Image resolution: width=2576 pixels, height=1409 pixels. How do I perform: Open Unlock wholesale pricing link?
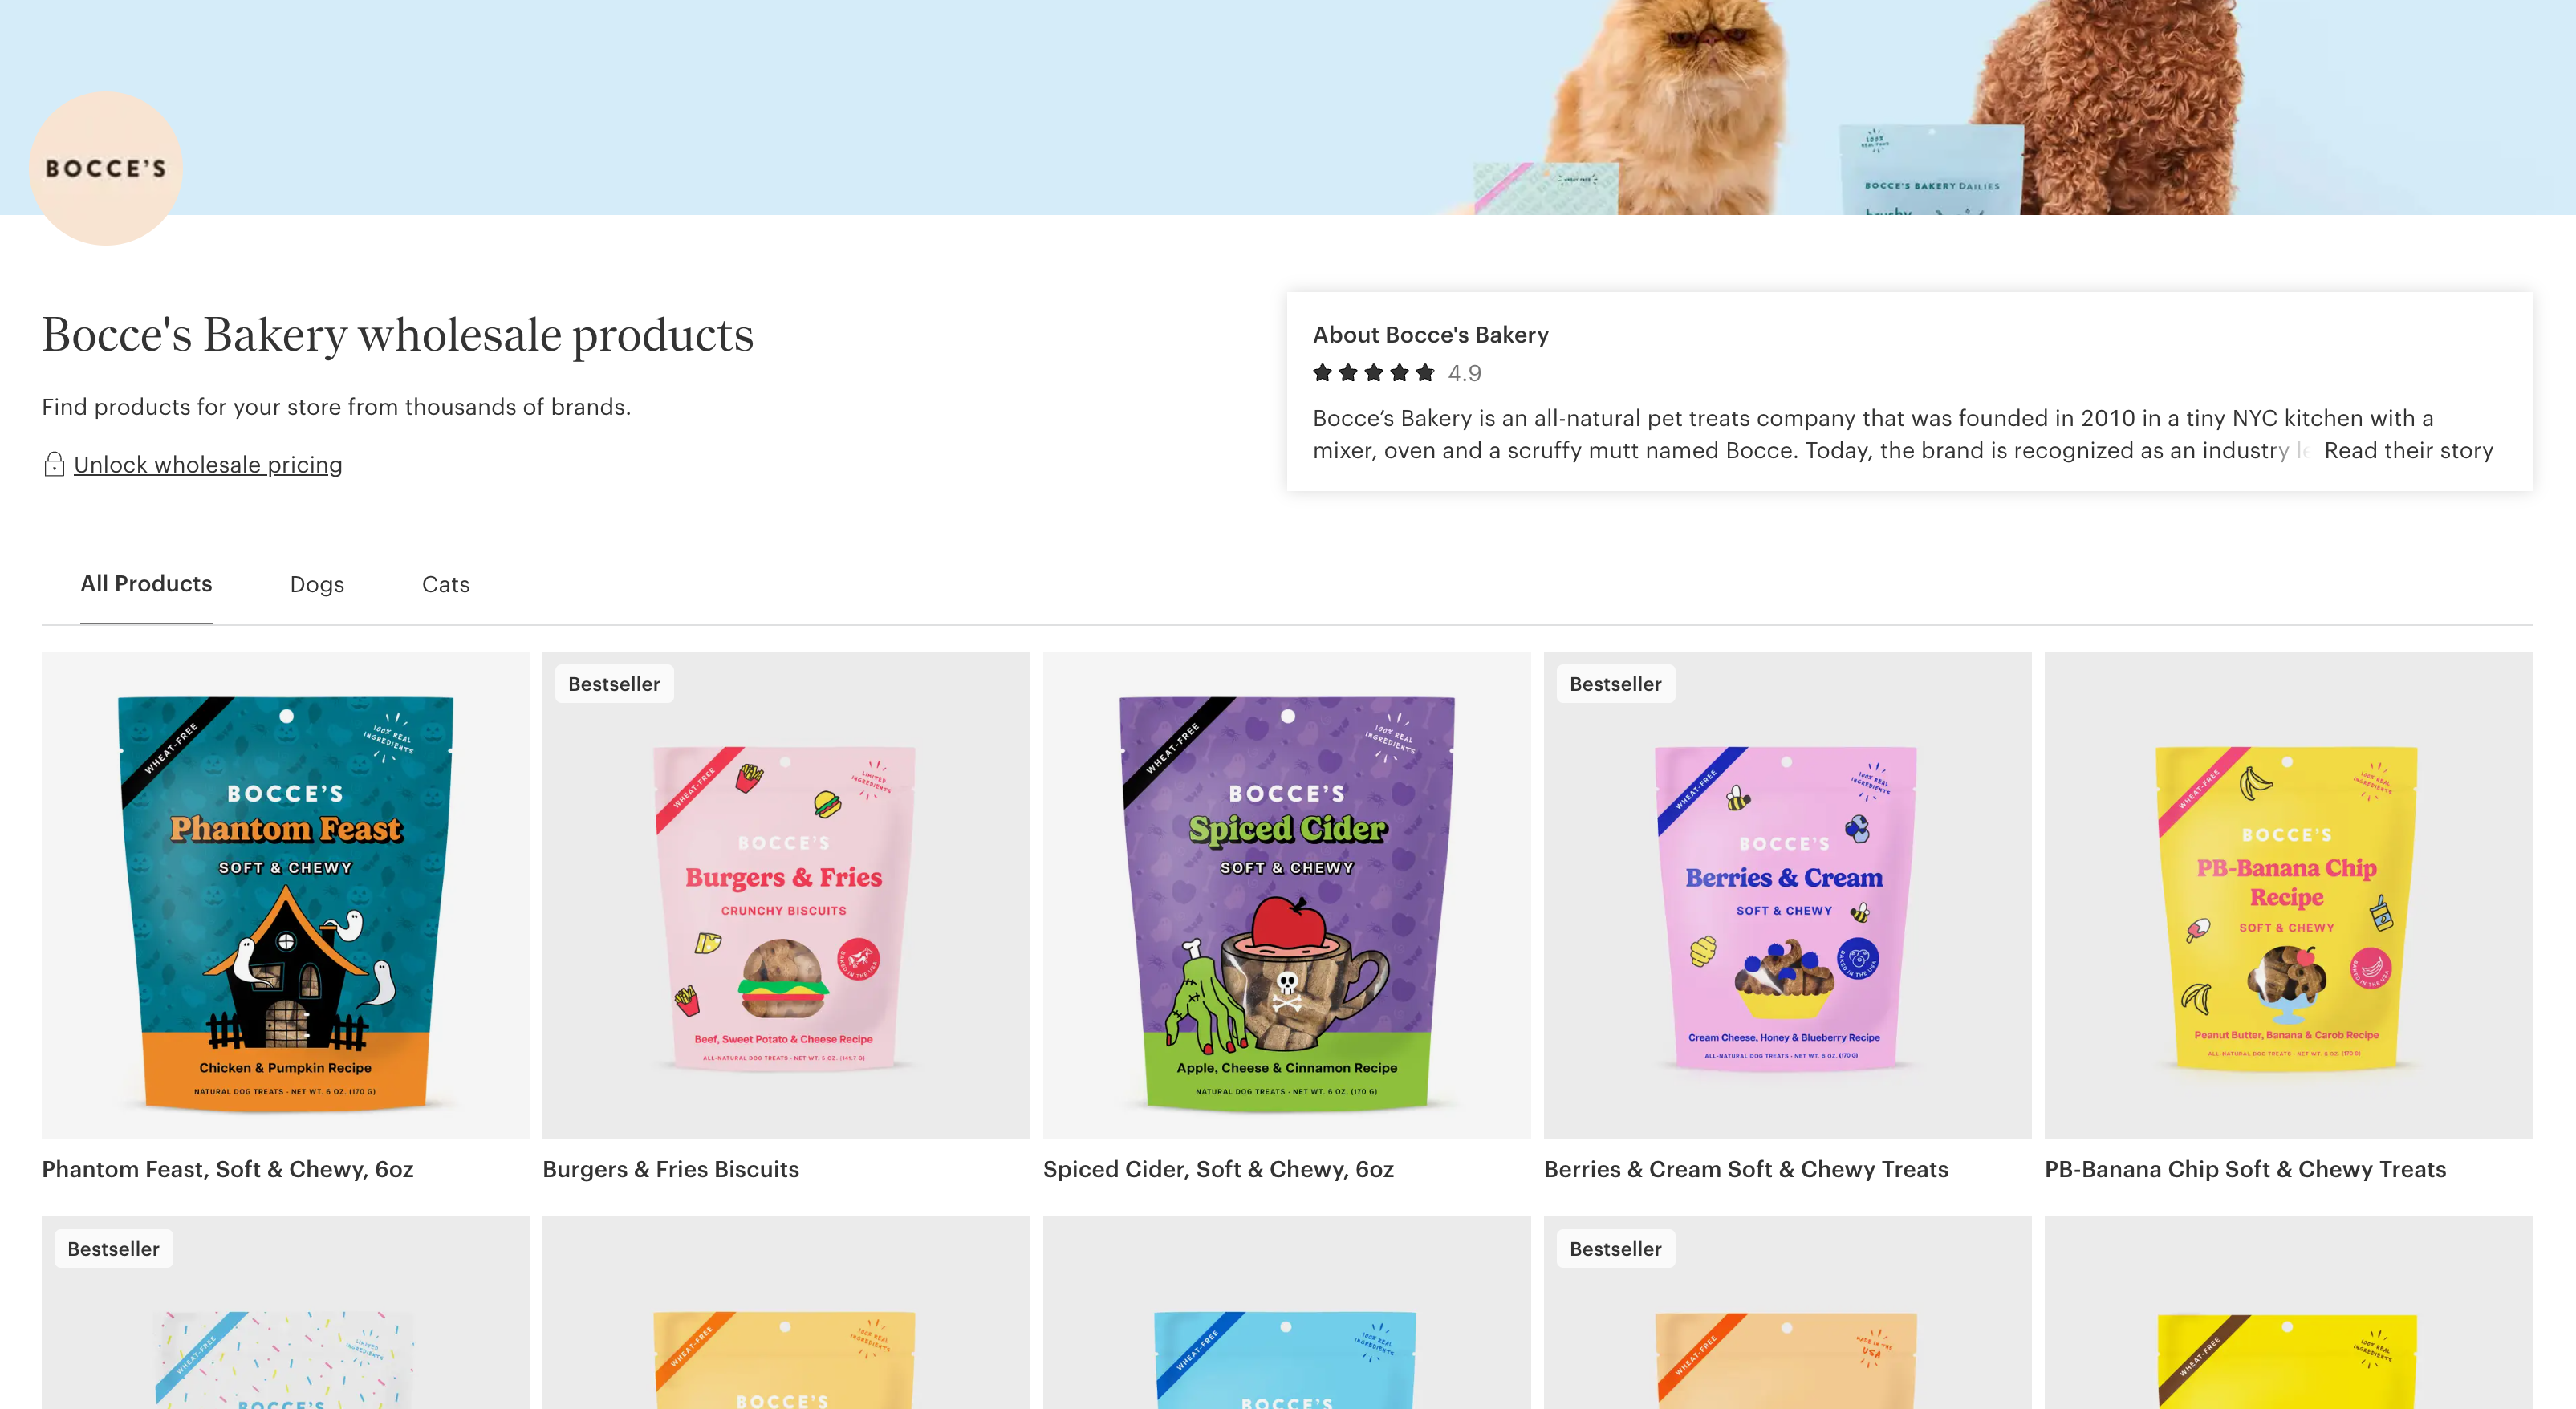pyautogui.click(x=208, y=465)
